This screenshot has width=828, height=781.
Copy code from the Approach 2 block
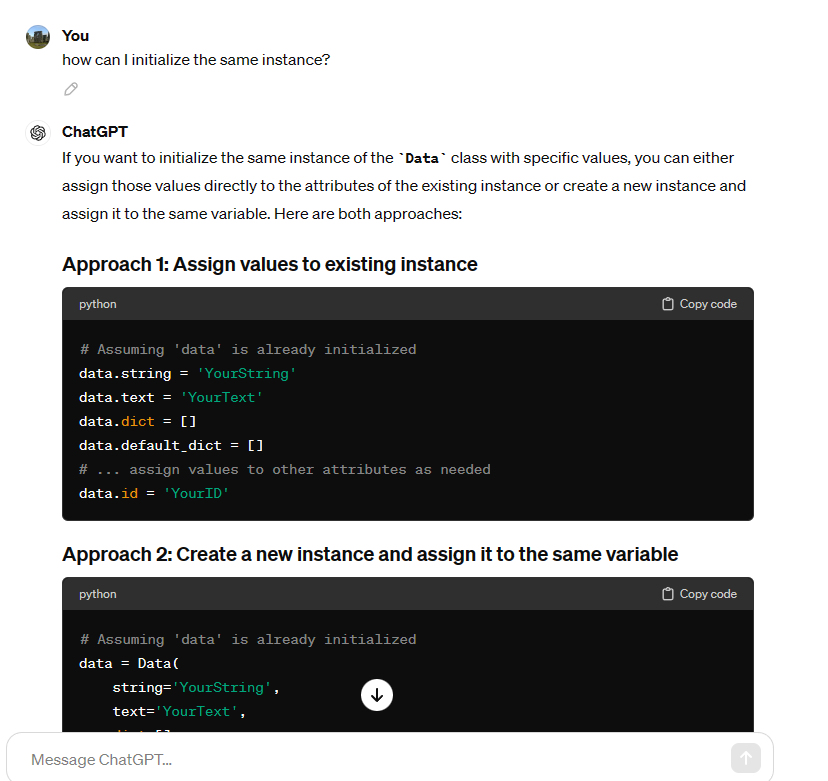point(699,594)
